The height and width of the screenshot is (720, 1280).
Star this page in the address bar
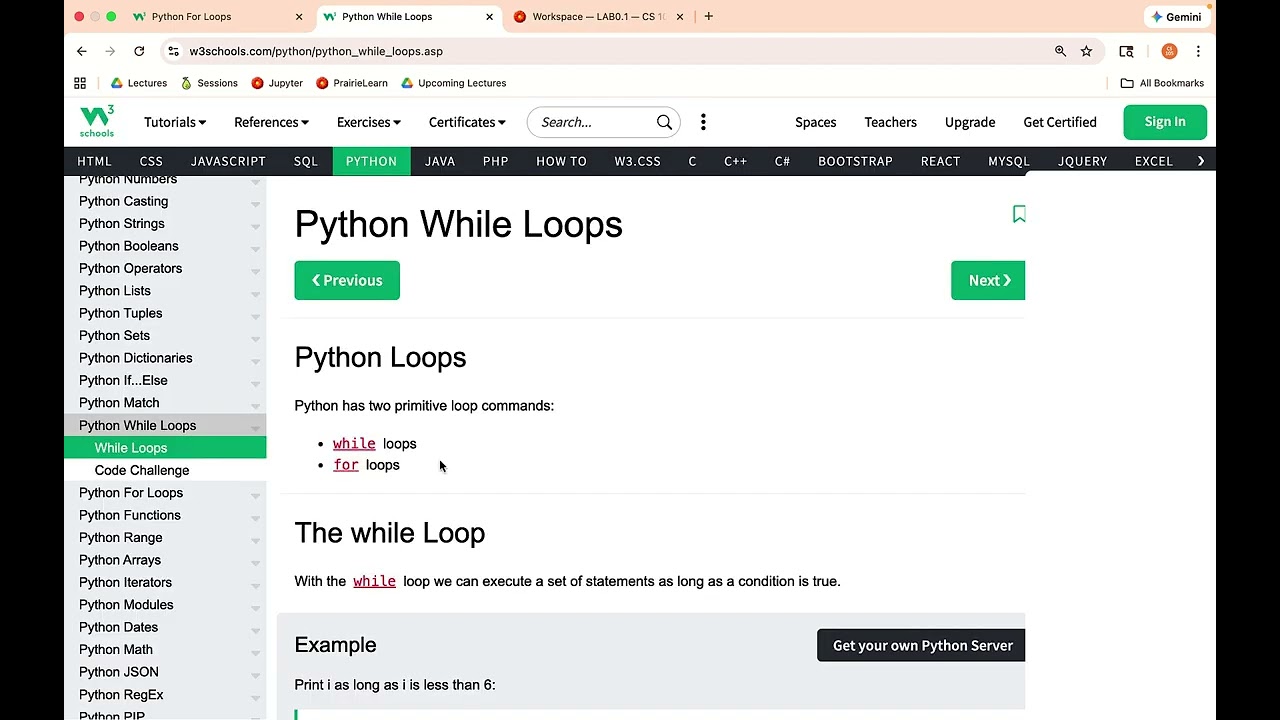click(x=1086, y=51)
